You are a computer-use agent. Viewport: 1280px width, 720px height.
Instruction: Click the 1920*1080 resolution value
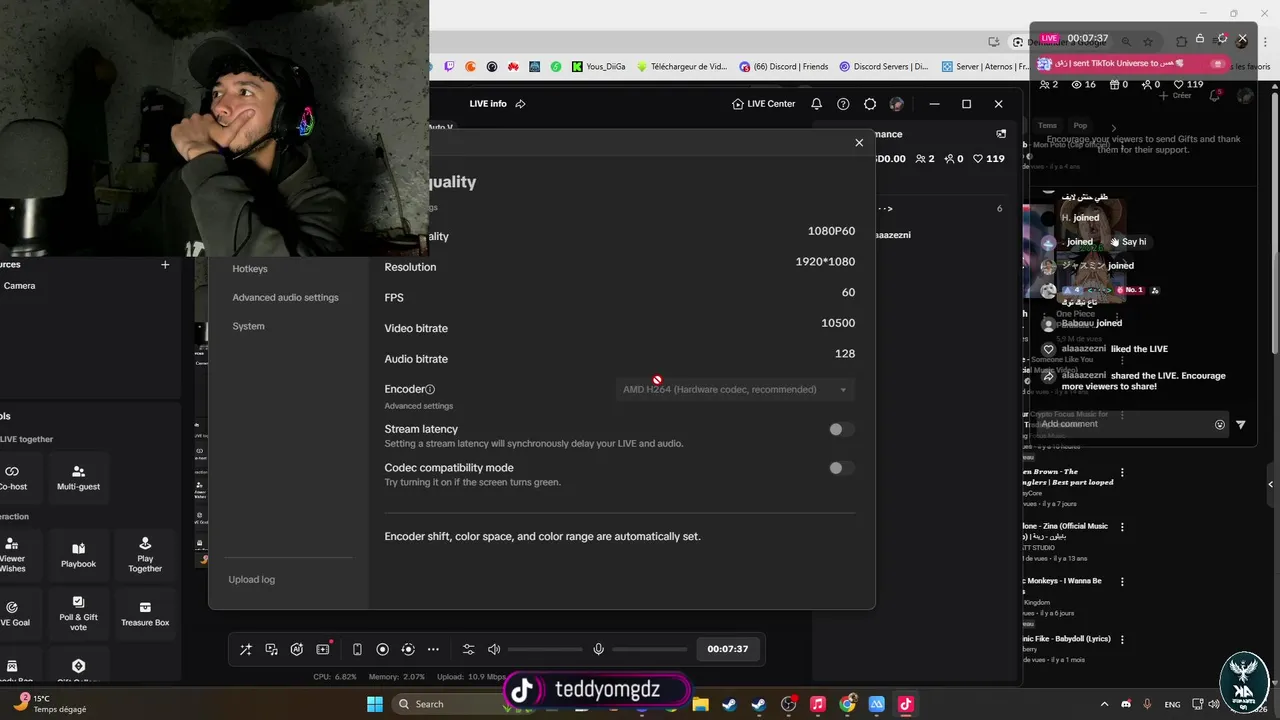pyautogui.click(x=825, y=261)
